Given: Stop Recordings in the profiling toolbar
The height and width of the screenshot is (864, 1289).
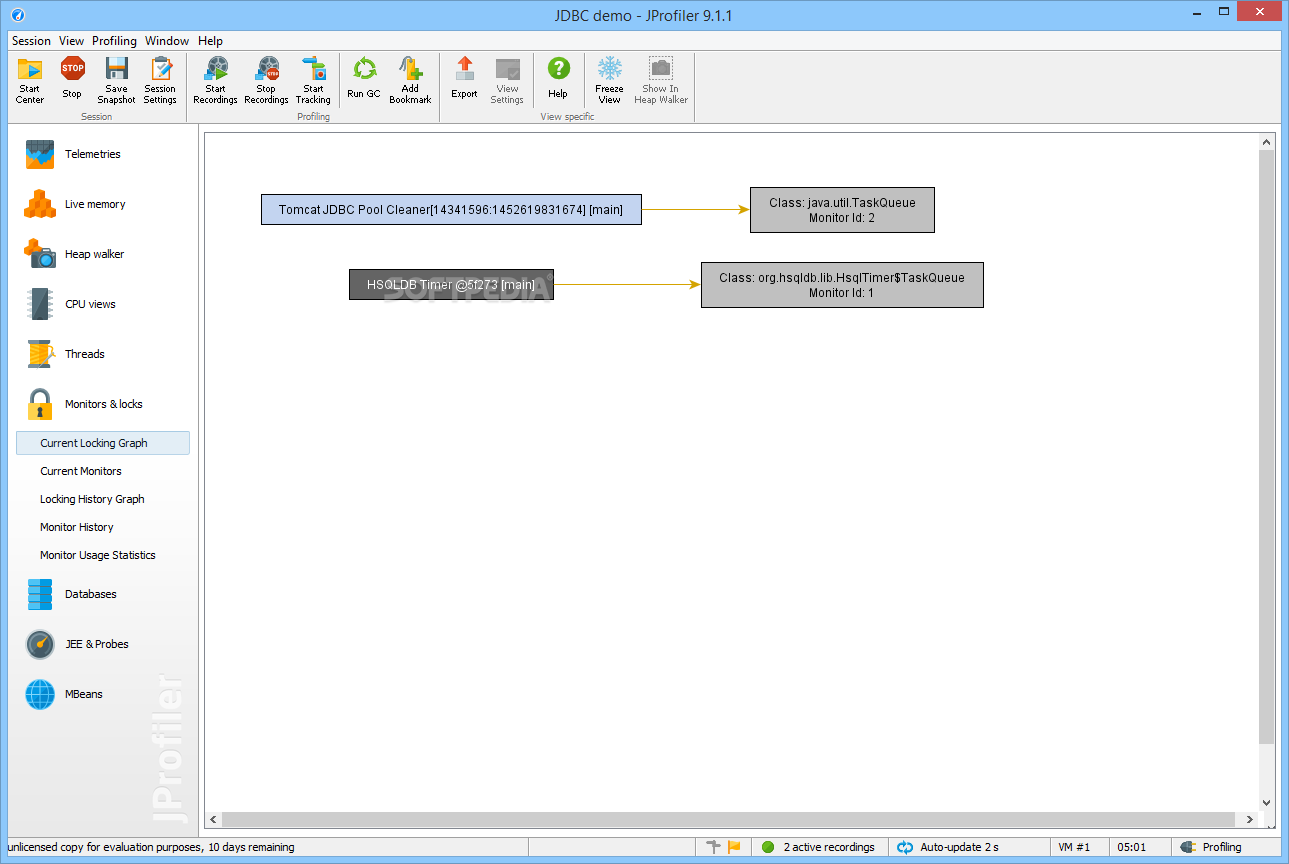Looking at the screenshot, I should 266,80.
